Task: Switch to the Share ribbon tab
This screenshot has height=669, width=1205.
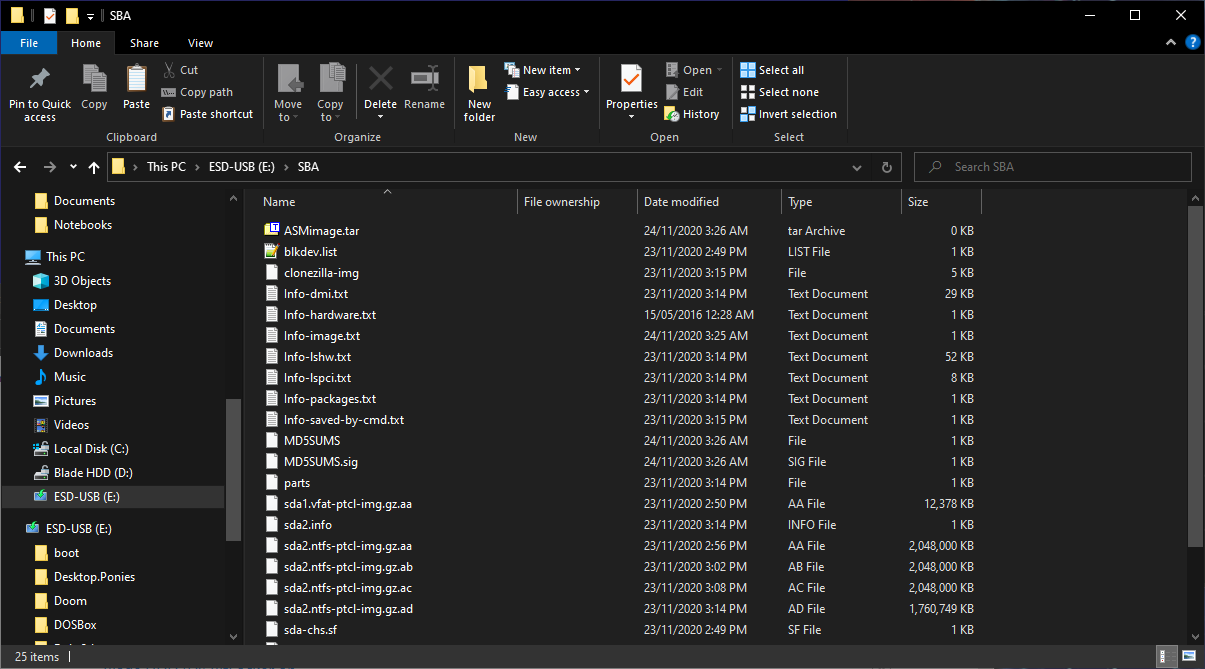Action: 144,43
